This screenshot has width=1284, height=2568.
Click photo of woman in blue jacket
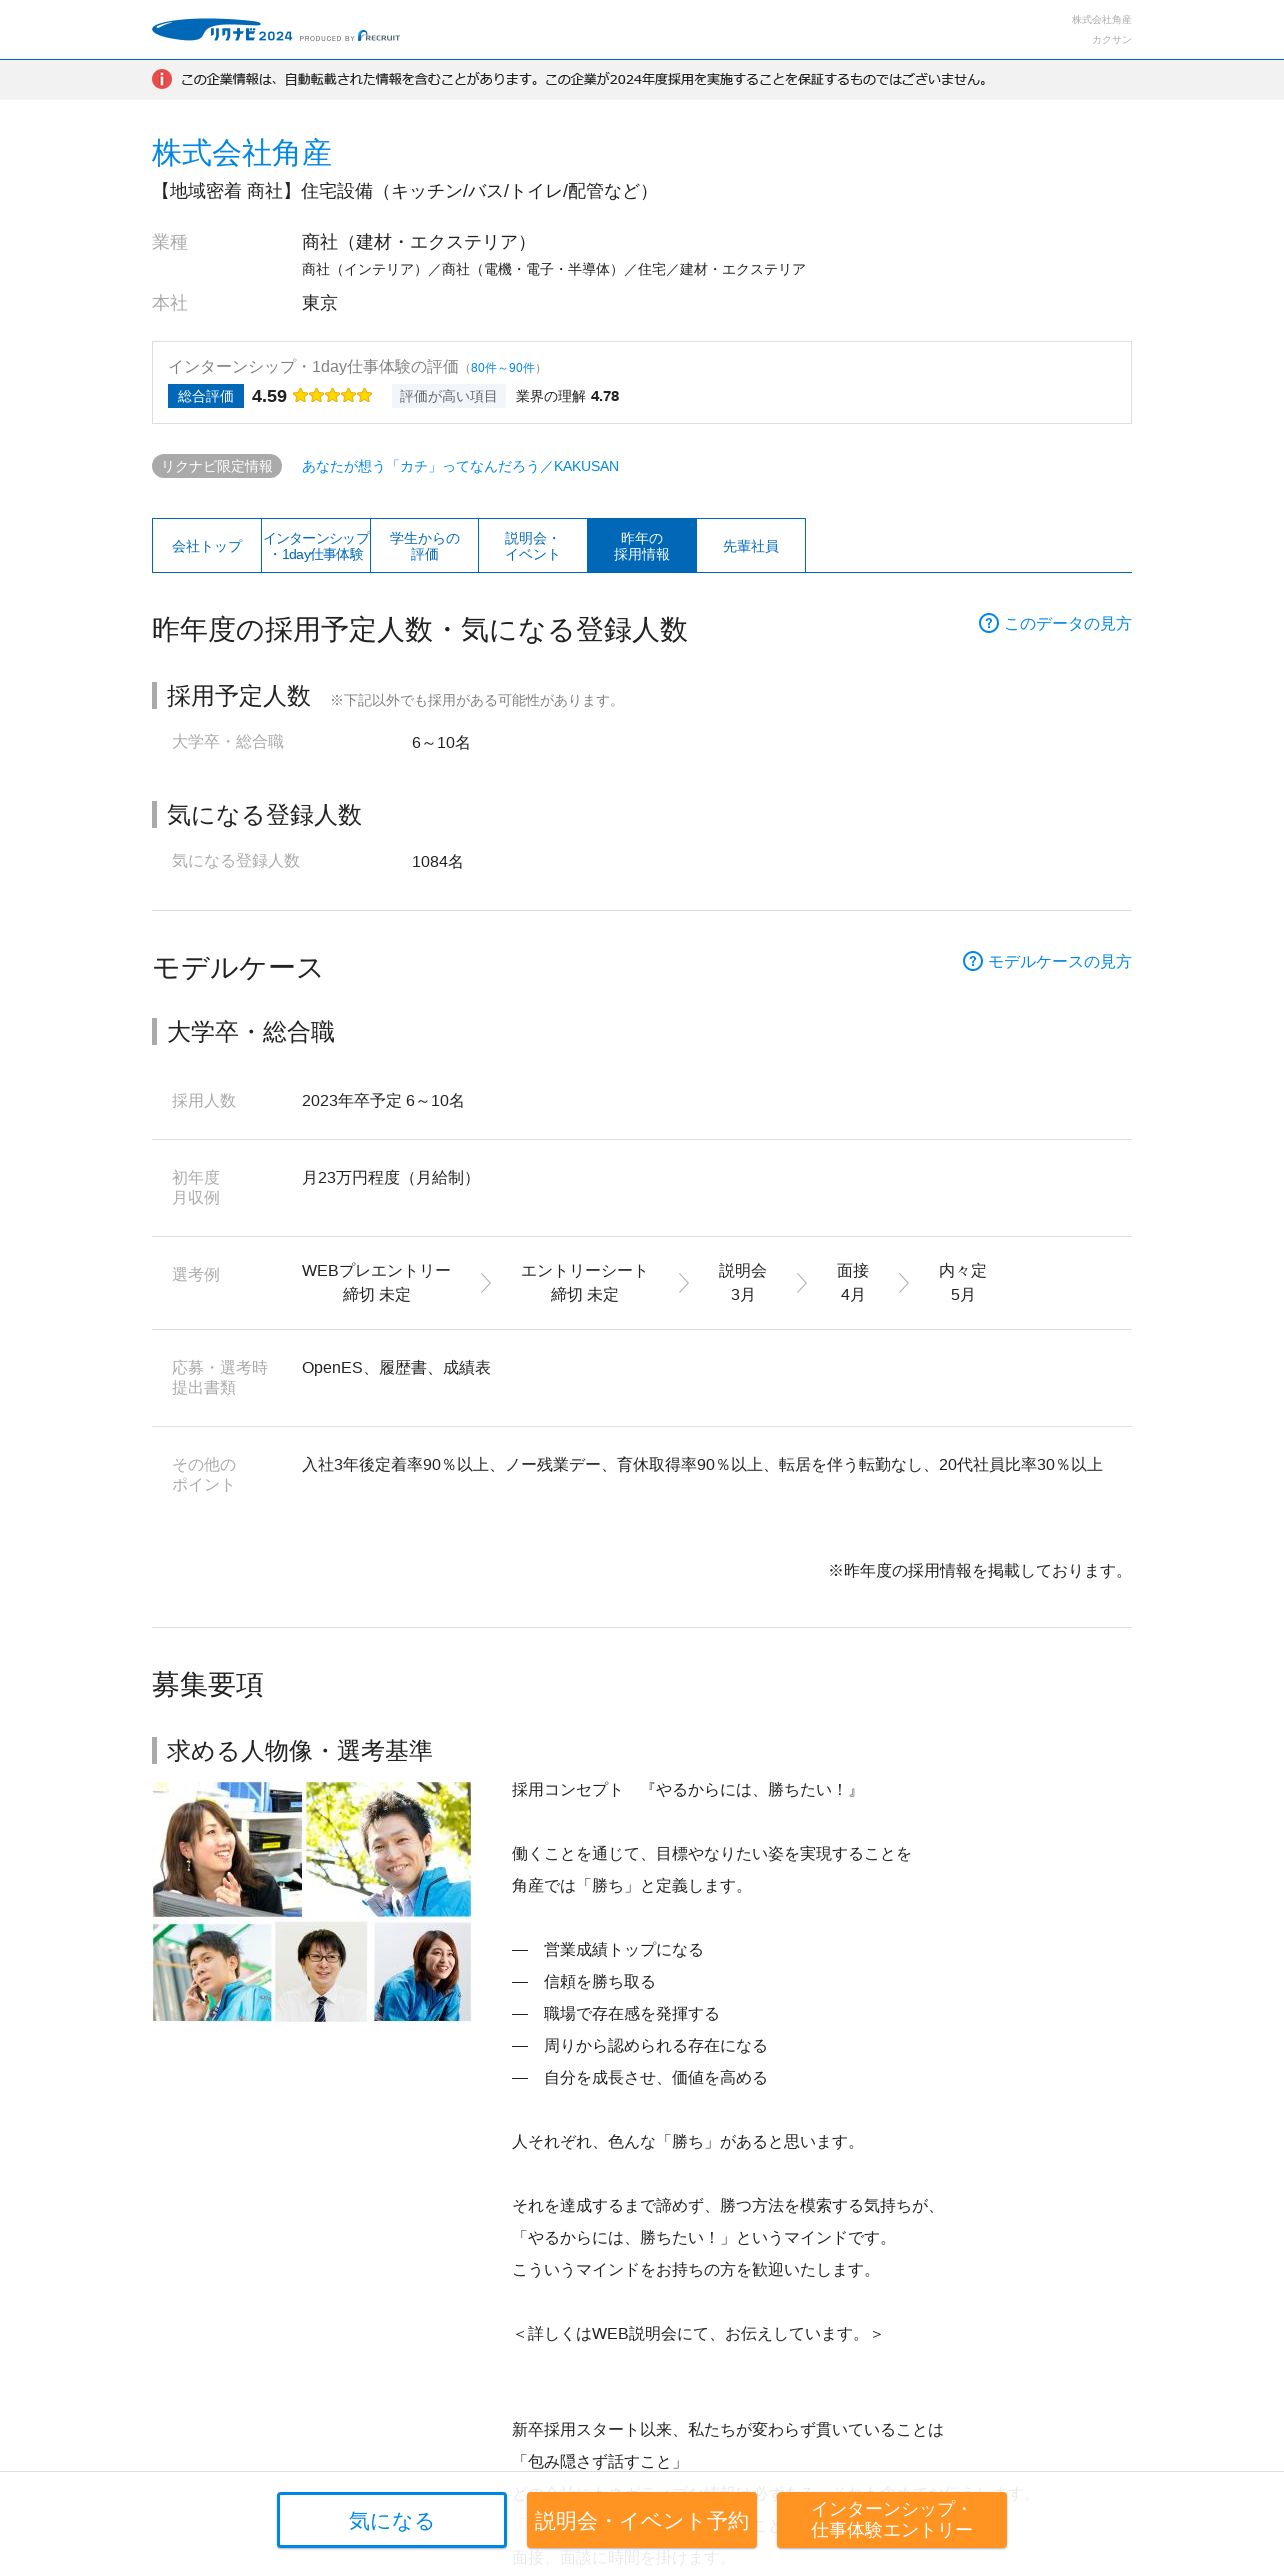422,1971
